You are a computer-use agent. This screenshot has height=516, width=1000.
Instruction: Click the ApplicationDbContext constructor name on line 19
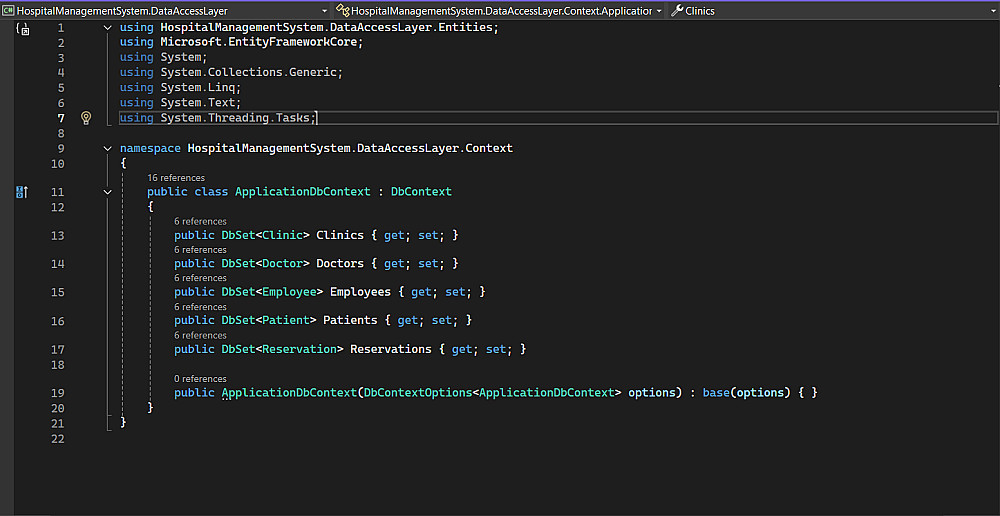[x=289, y=393]
